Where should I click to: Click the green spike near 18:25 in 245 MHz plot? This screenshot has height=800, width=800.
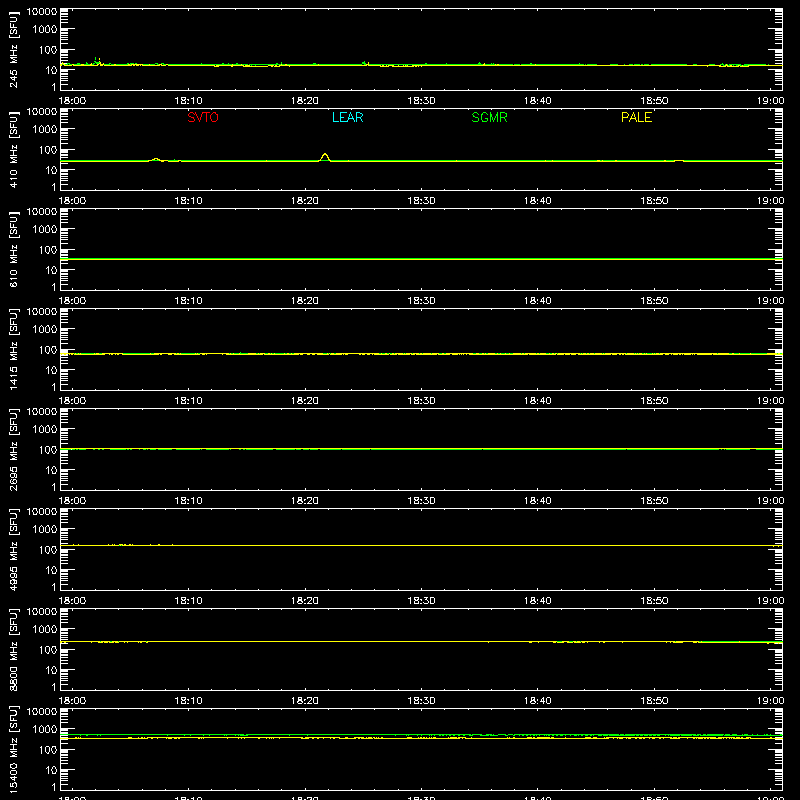pos(365,63)
